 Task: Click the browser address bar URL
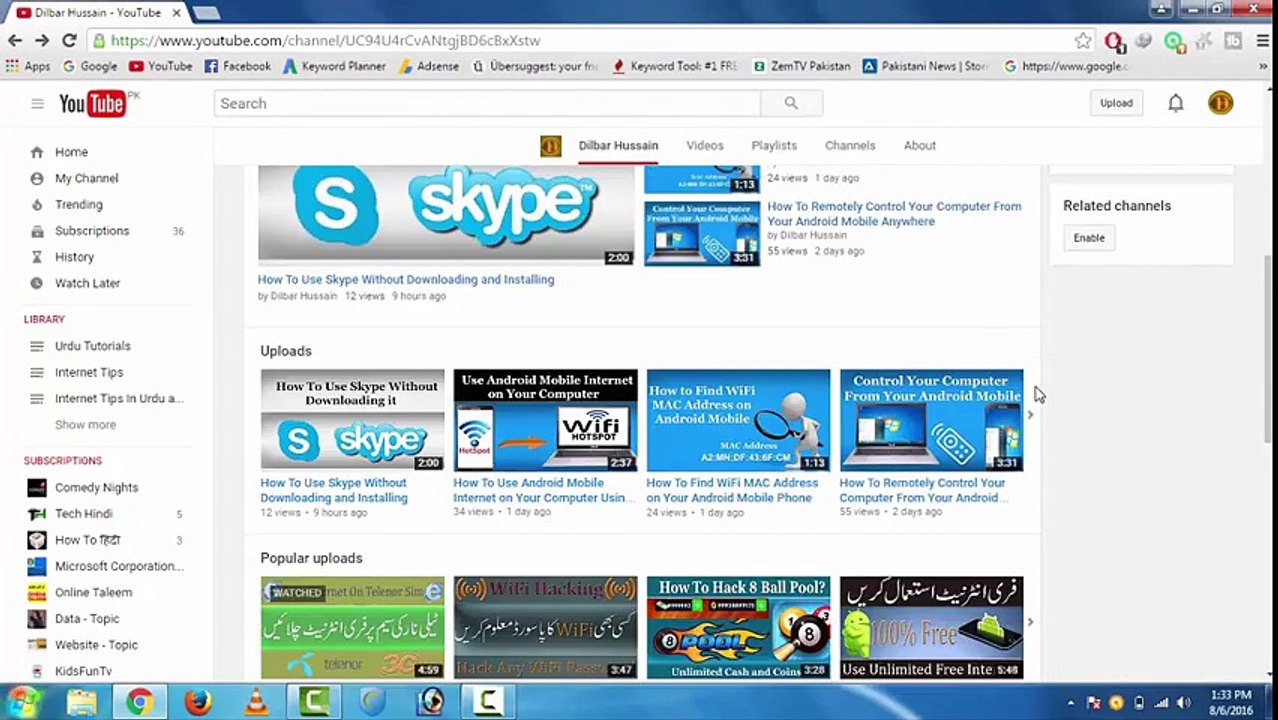(x=325, y=41)
